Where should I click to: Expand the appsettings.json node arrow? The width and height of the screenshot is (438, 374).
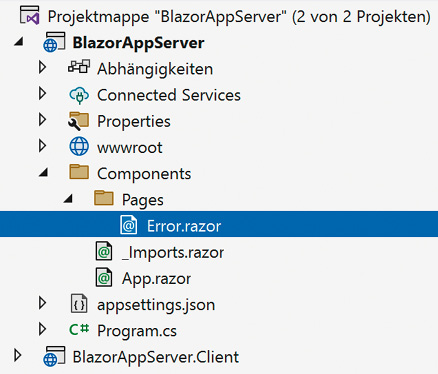click(x=42, y=303)
